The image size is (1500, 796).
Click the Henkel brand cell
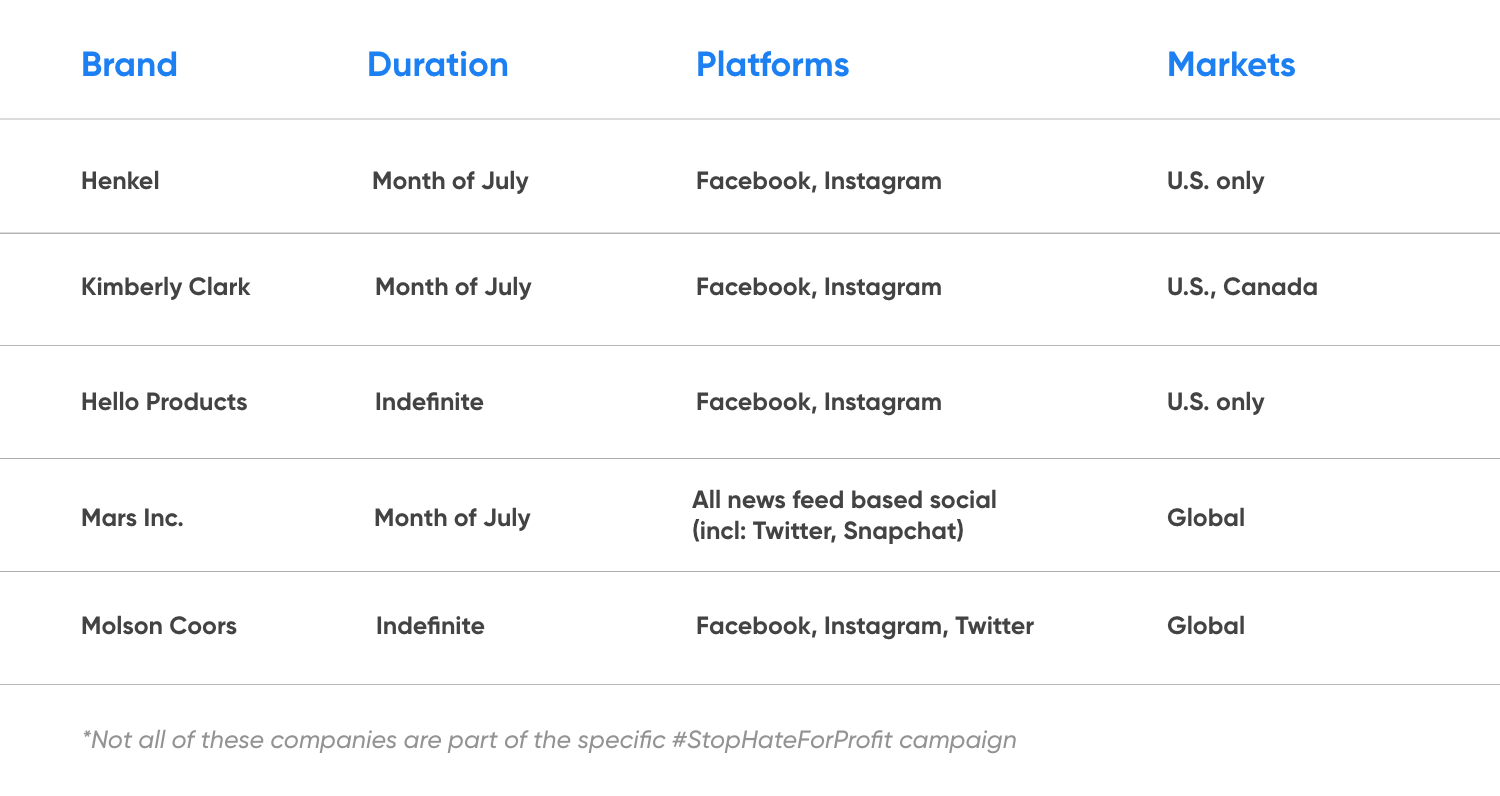(120, 181)
